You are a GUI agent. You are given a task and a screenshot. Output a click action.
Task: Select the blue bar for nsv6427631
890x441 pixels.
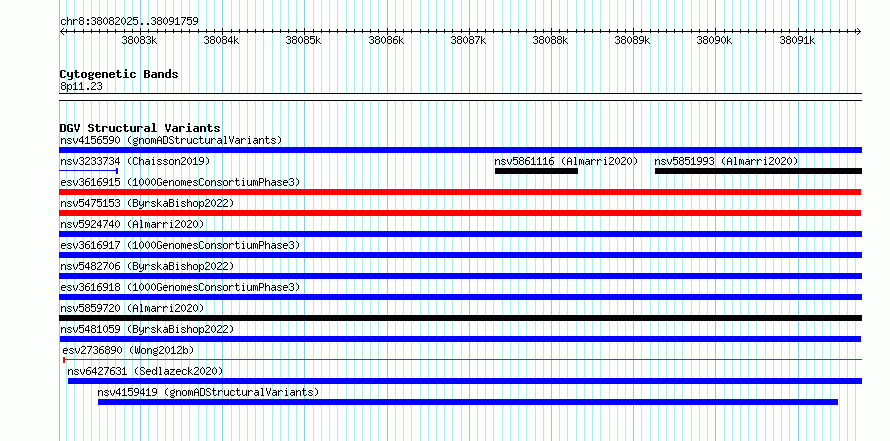pyautogui.click(x=465, y=381)
